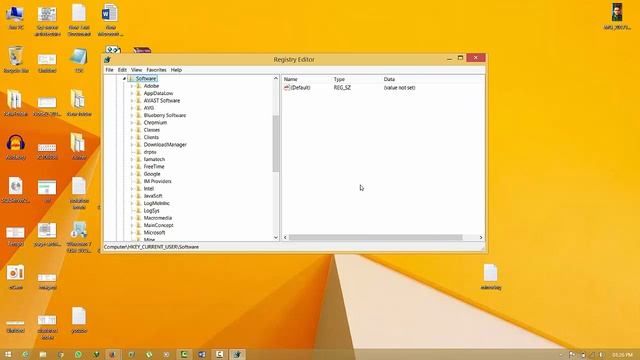Open the Action Center flag tray icon
Screen dimensions: 640x360
click(x=572, y=355)
